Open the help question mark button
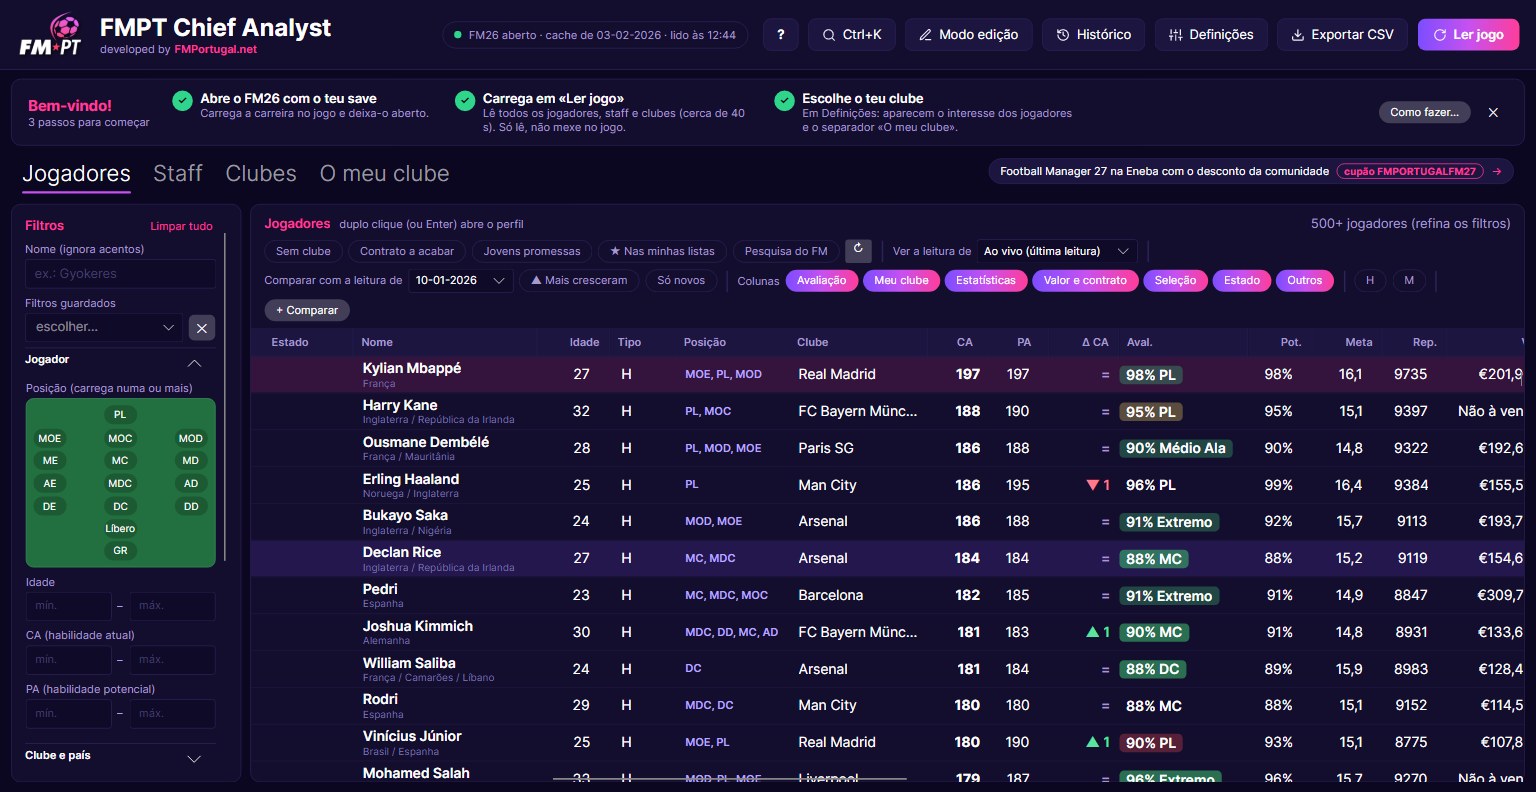The image size is (1536, 792). click(781, 35)
